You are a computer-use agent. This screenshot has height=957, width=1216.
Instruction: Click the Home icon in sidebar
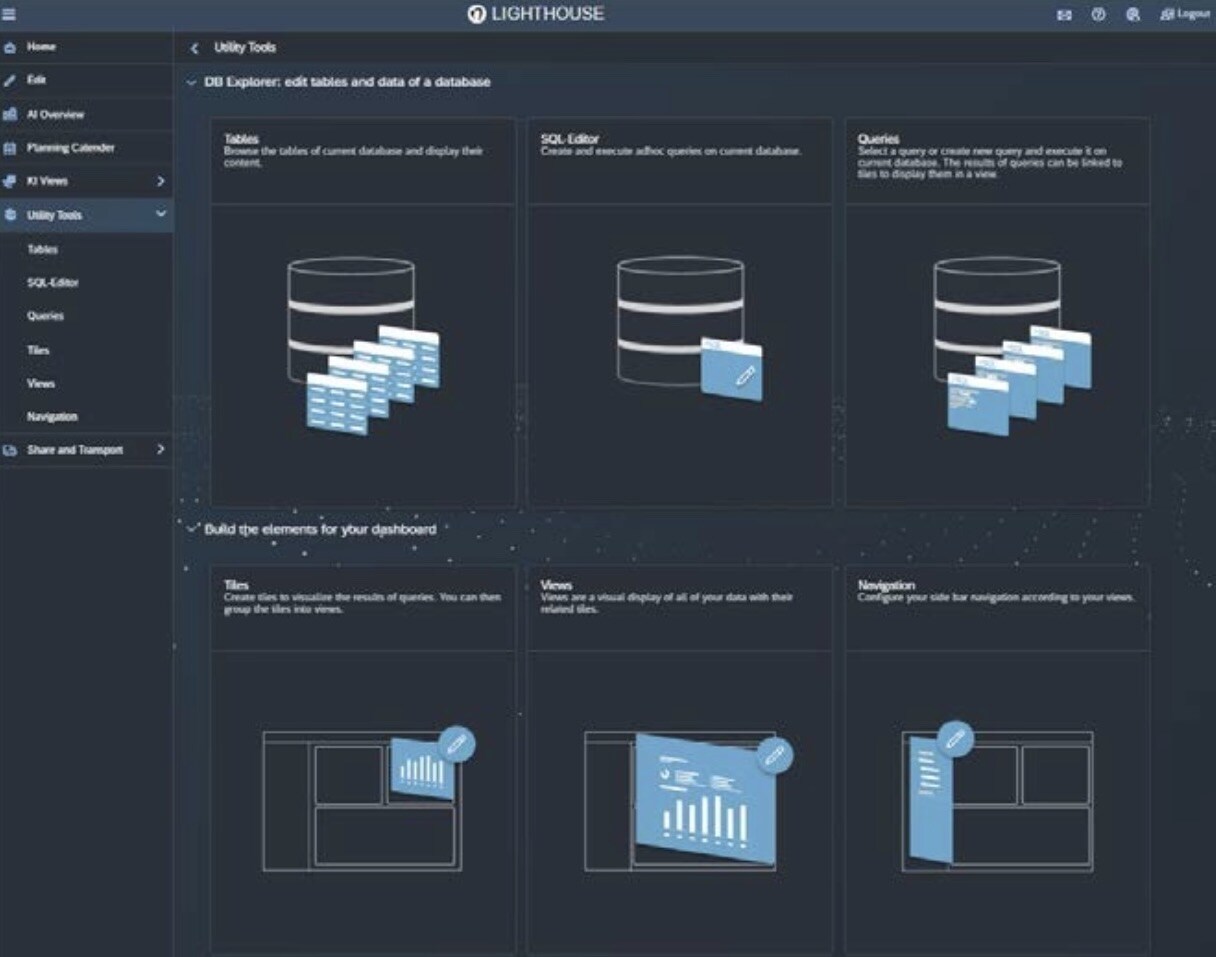coord(10,47)
